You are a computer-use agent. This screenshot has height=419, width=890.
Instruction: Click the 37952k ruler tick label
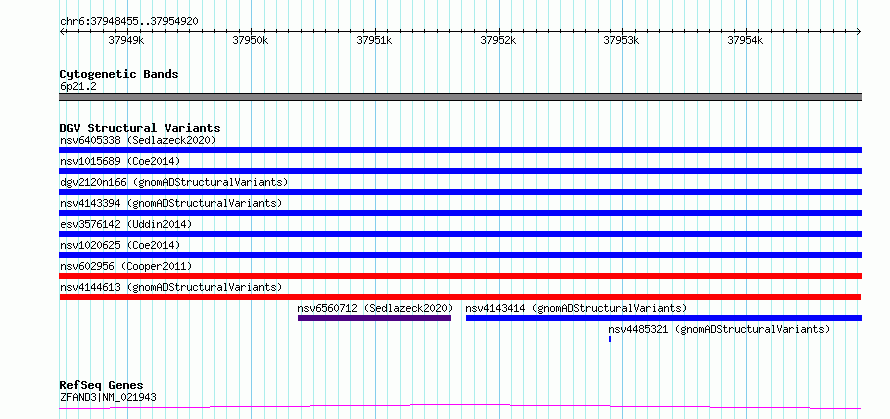[x=498, y=40]
